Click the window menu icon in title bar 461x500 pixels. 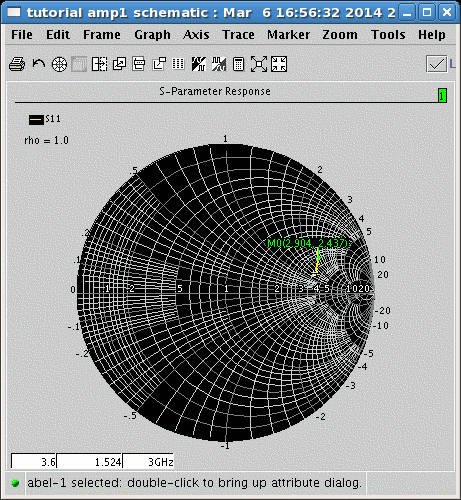pyautogui.click(x=14, y=12)
